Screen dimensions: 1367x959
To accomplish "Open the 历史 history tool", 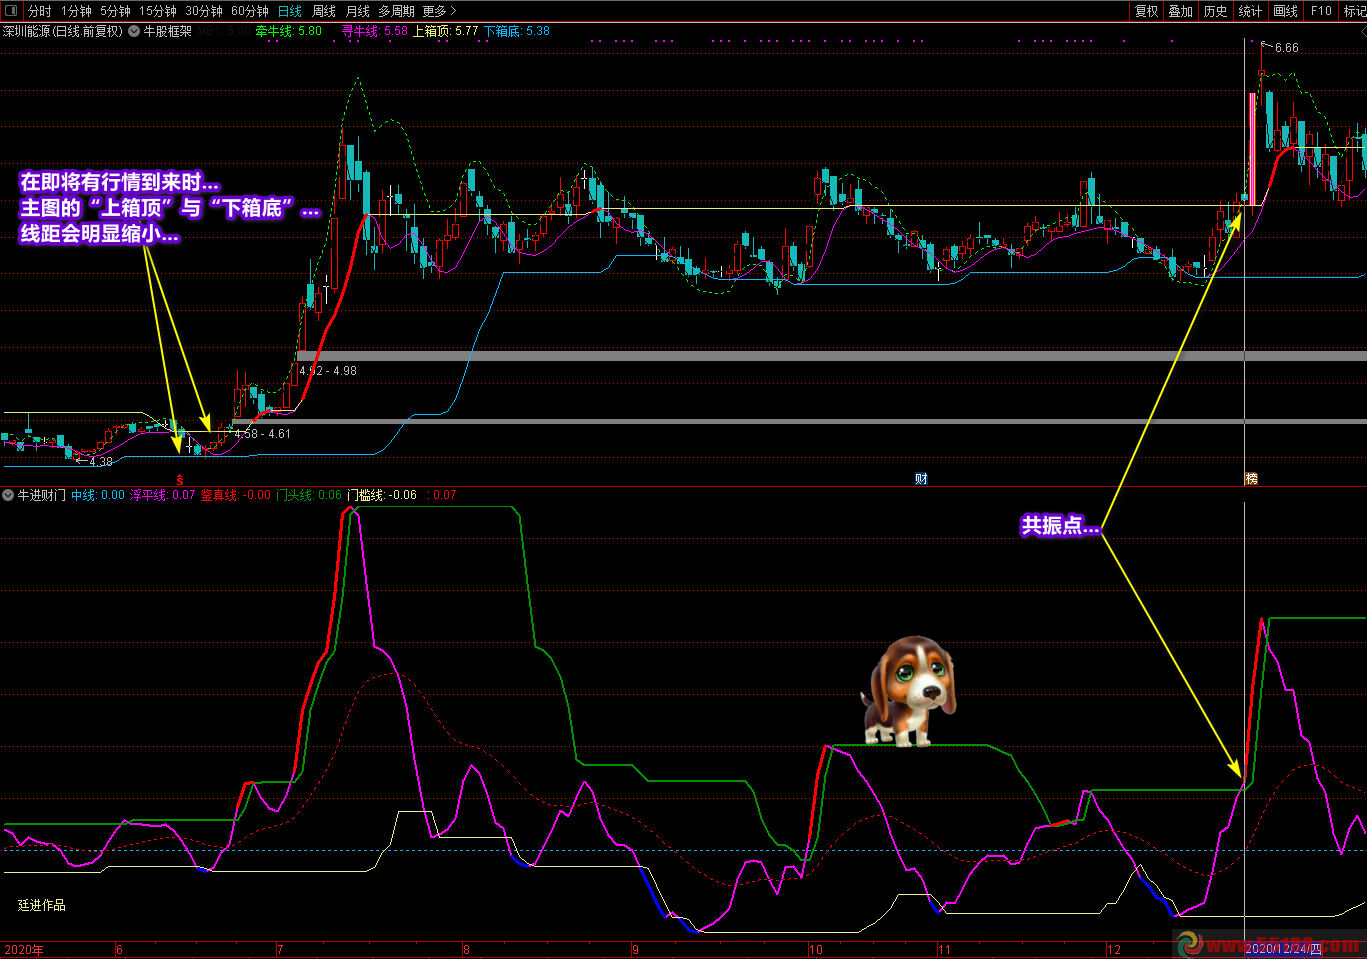I will [1215, 11].
